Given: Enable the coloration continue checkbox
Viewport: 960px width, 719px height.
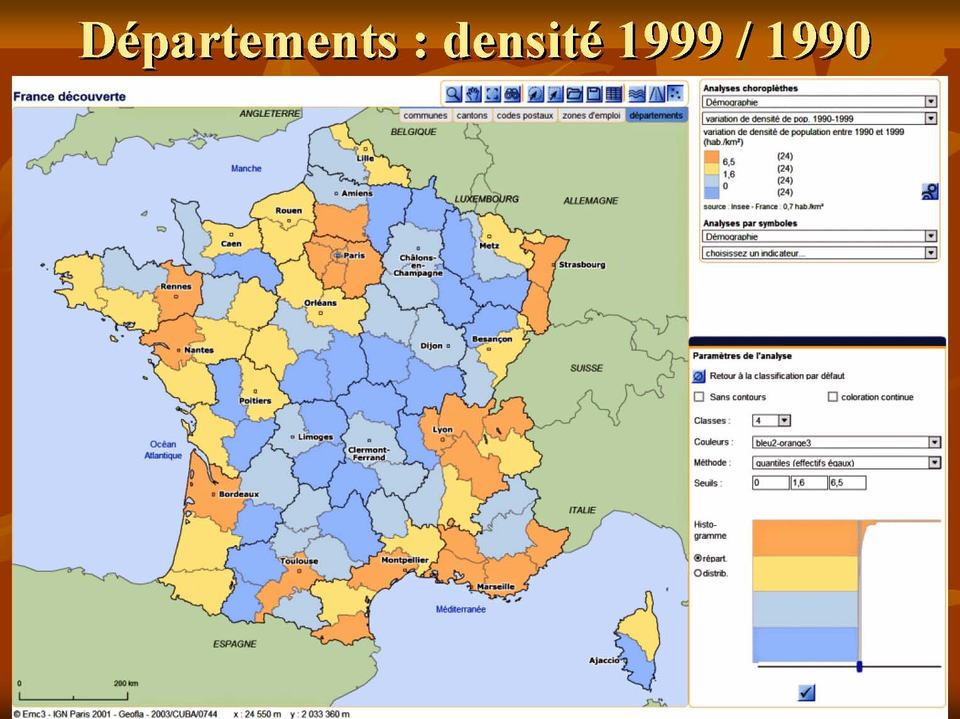Looking at the screenshot, I should 832,397.
